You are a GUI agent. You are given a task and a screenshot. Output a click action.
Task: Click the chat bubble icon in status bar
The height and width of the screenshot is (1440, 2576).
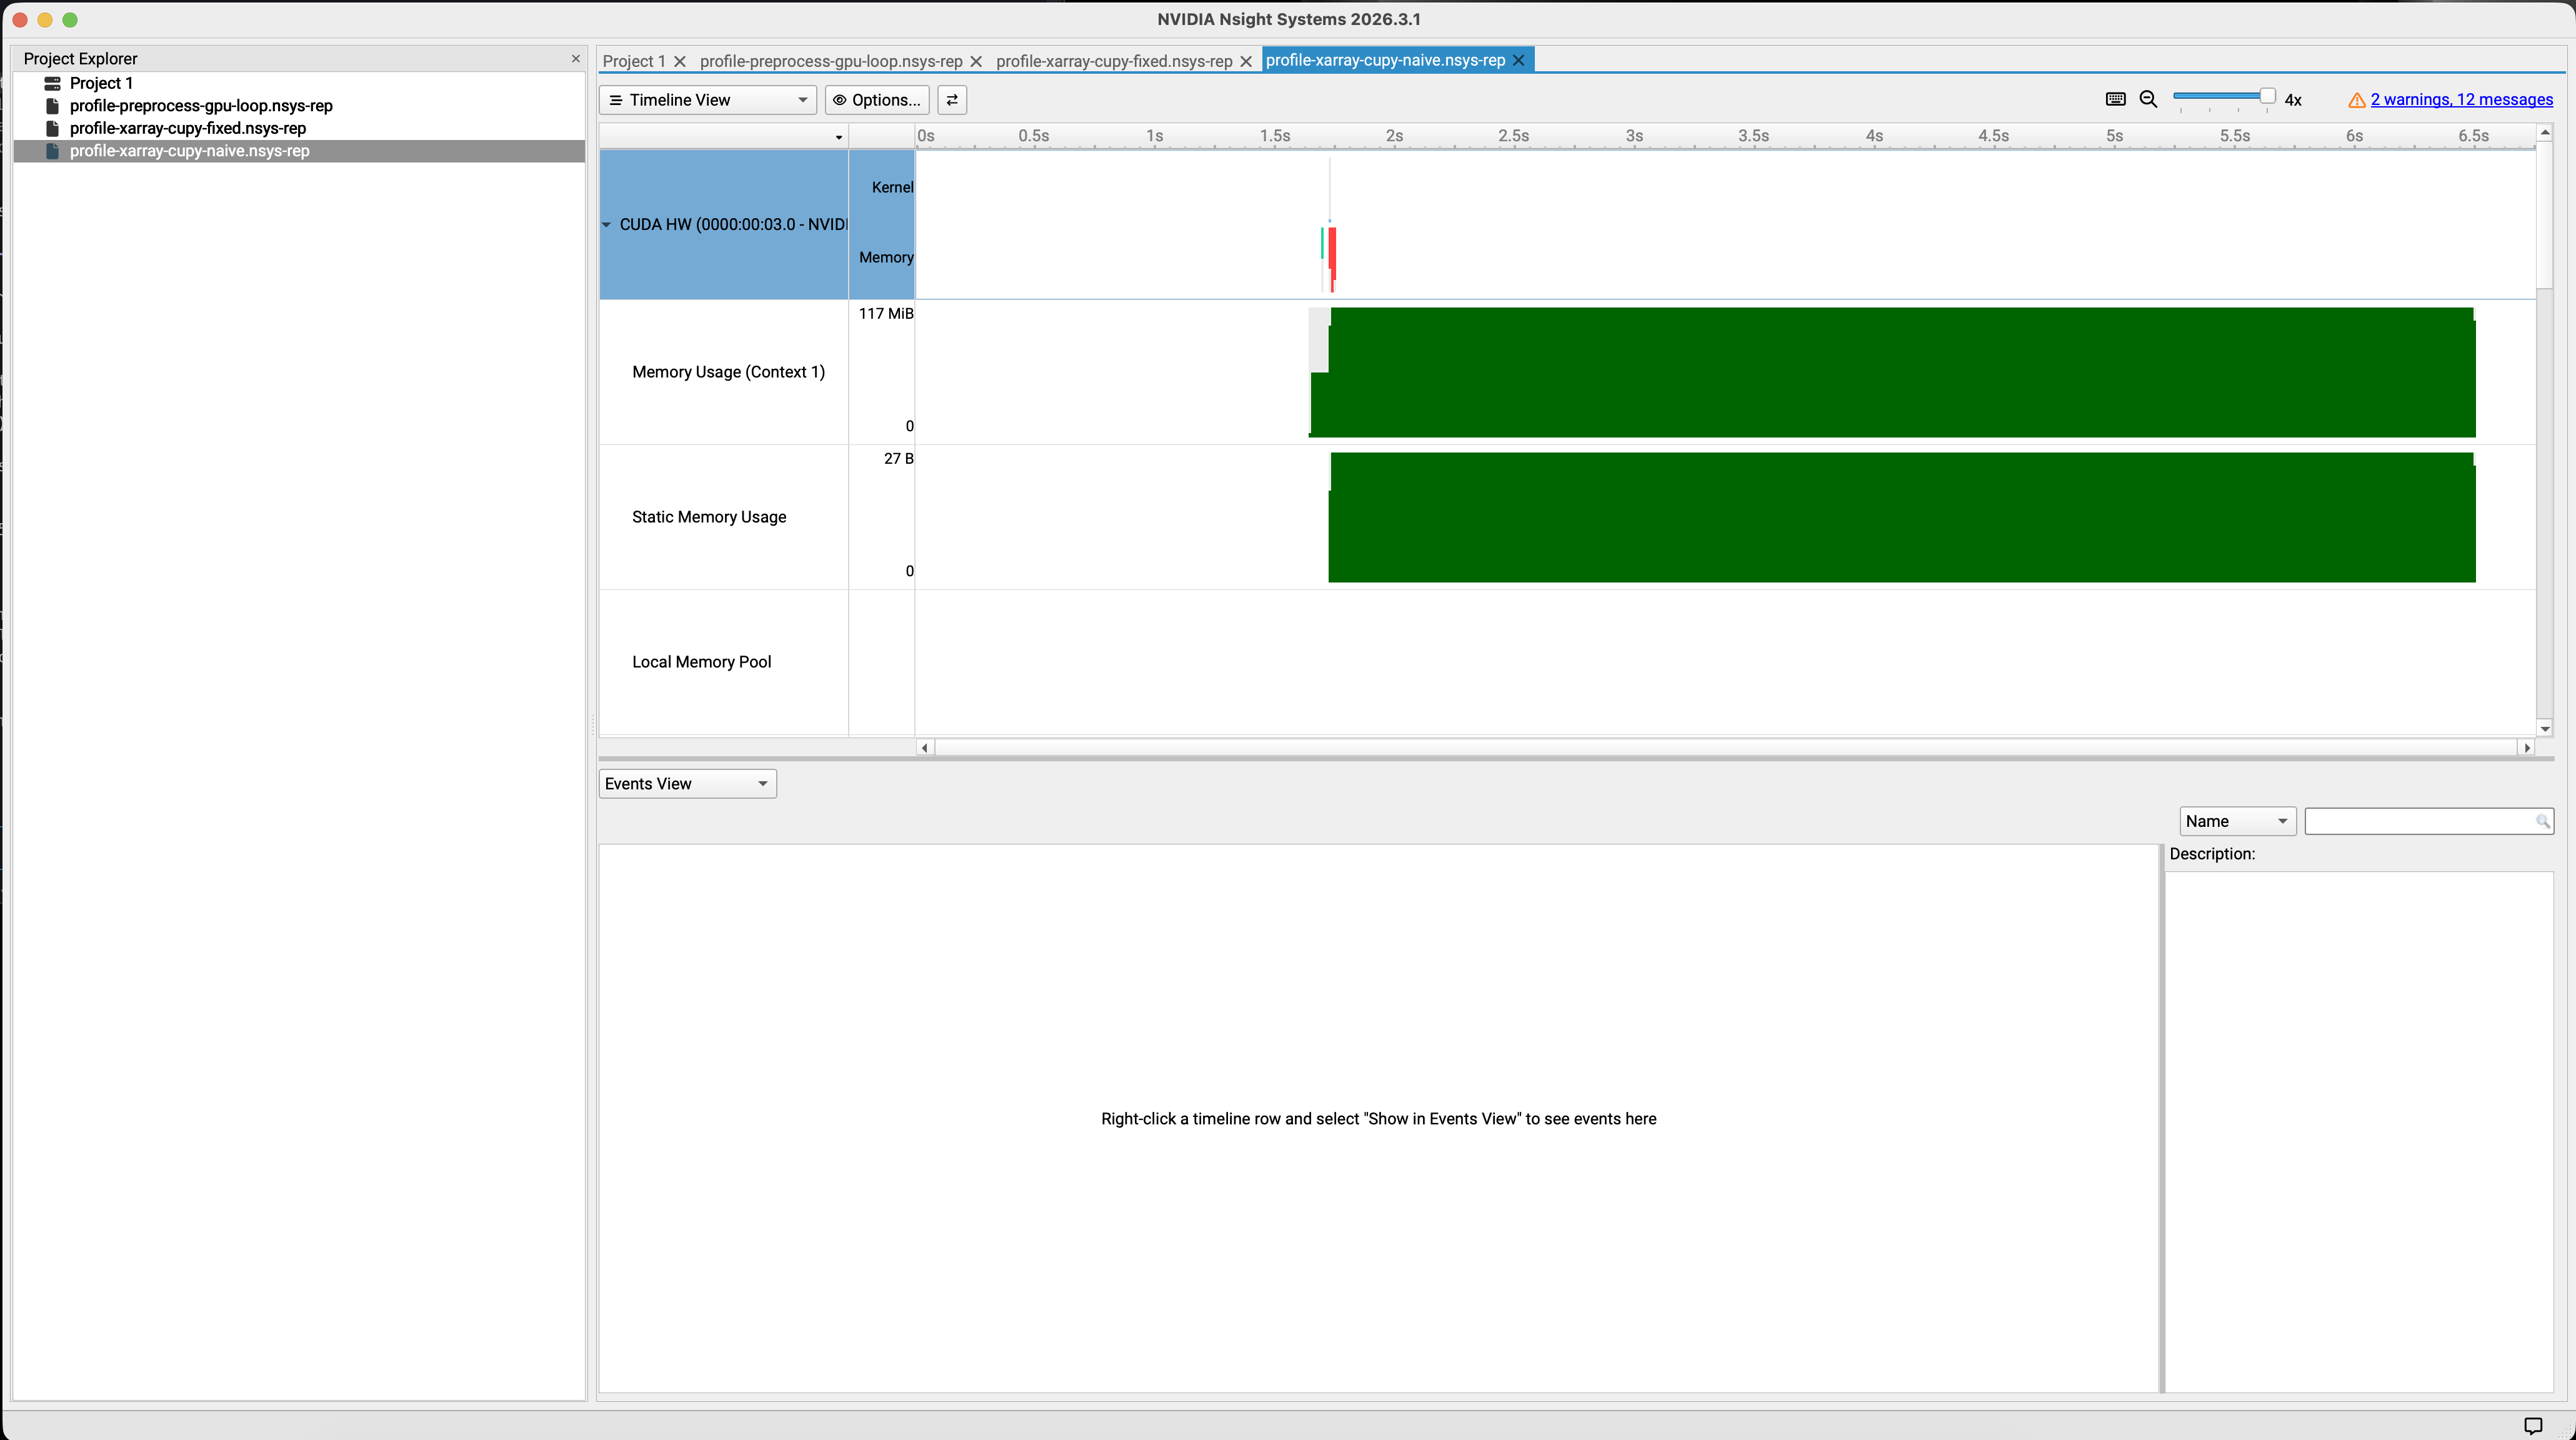point(2533,1426)
